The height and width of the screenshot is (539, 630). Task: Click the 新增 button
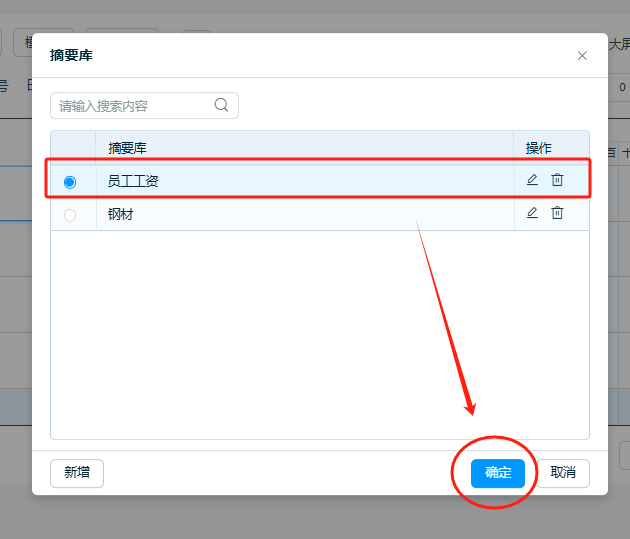(77, 473)
